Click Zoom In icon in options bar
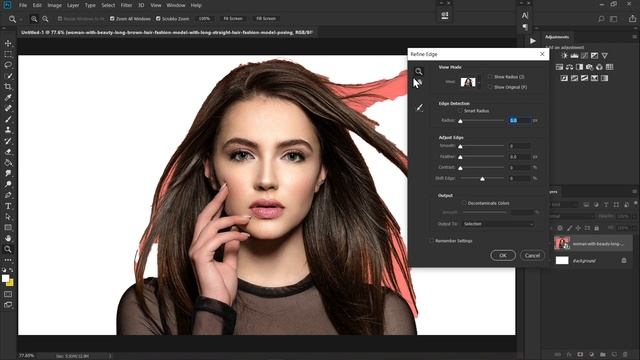This screenshot has width=640, height=360. [x=34, y=19]
